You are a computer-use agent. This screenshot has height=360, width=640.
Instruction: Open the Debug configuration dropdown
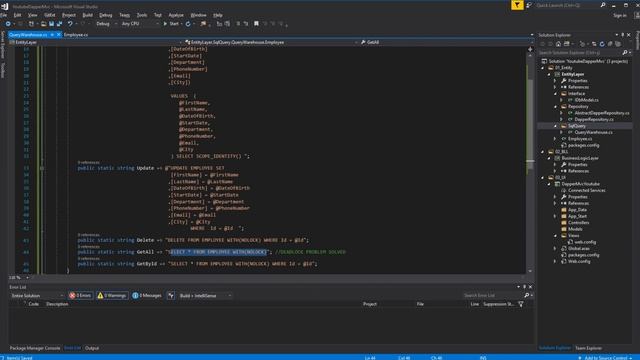[x=106, y=24]
